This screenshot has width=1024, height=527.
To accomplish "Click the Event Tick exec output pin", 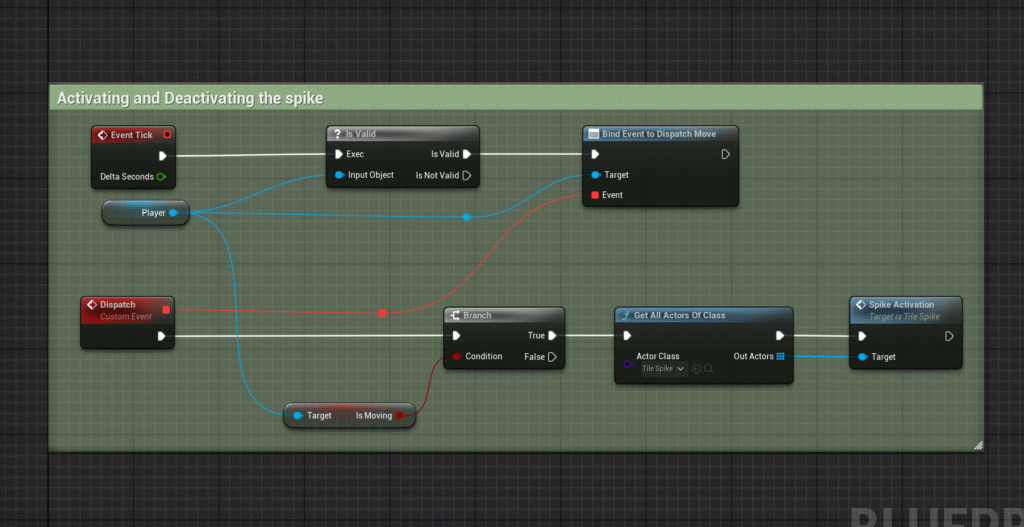I will click(163, 155).
